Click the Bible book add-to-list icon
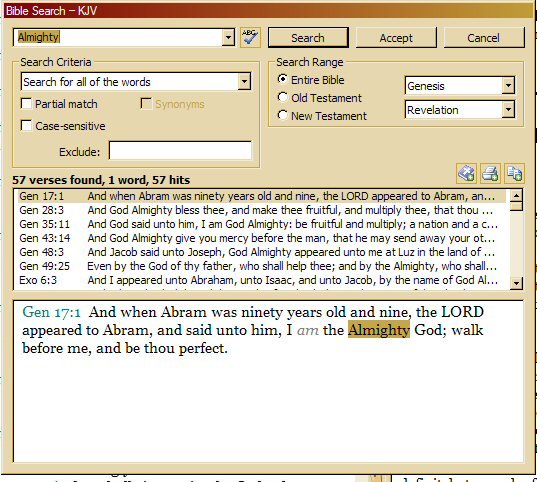 coord(466,173)
